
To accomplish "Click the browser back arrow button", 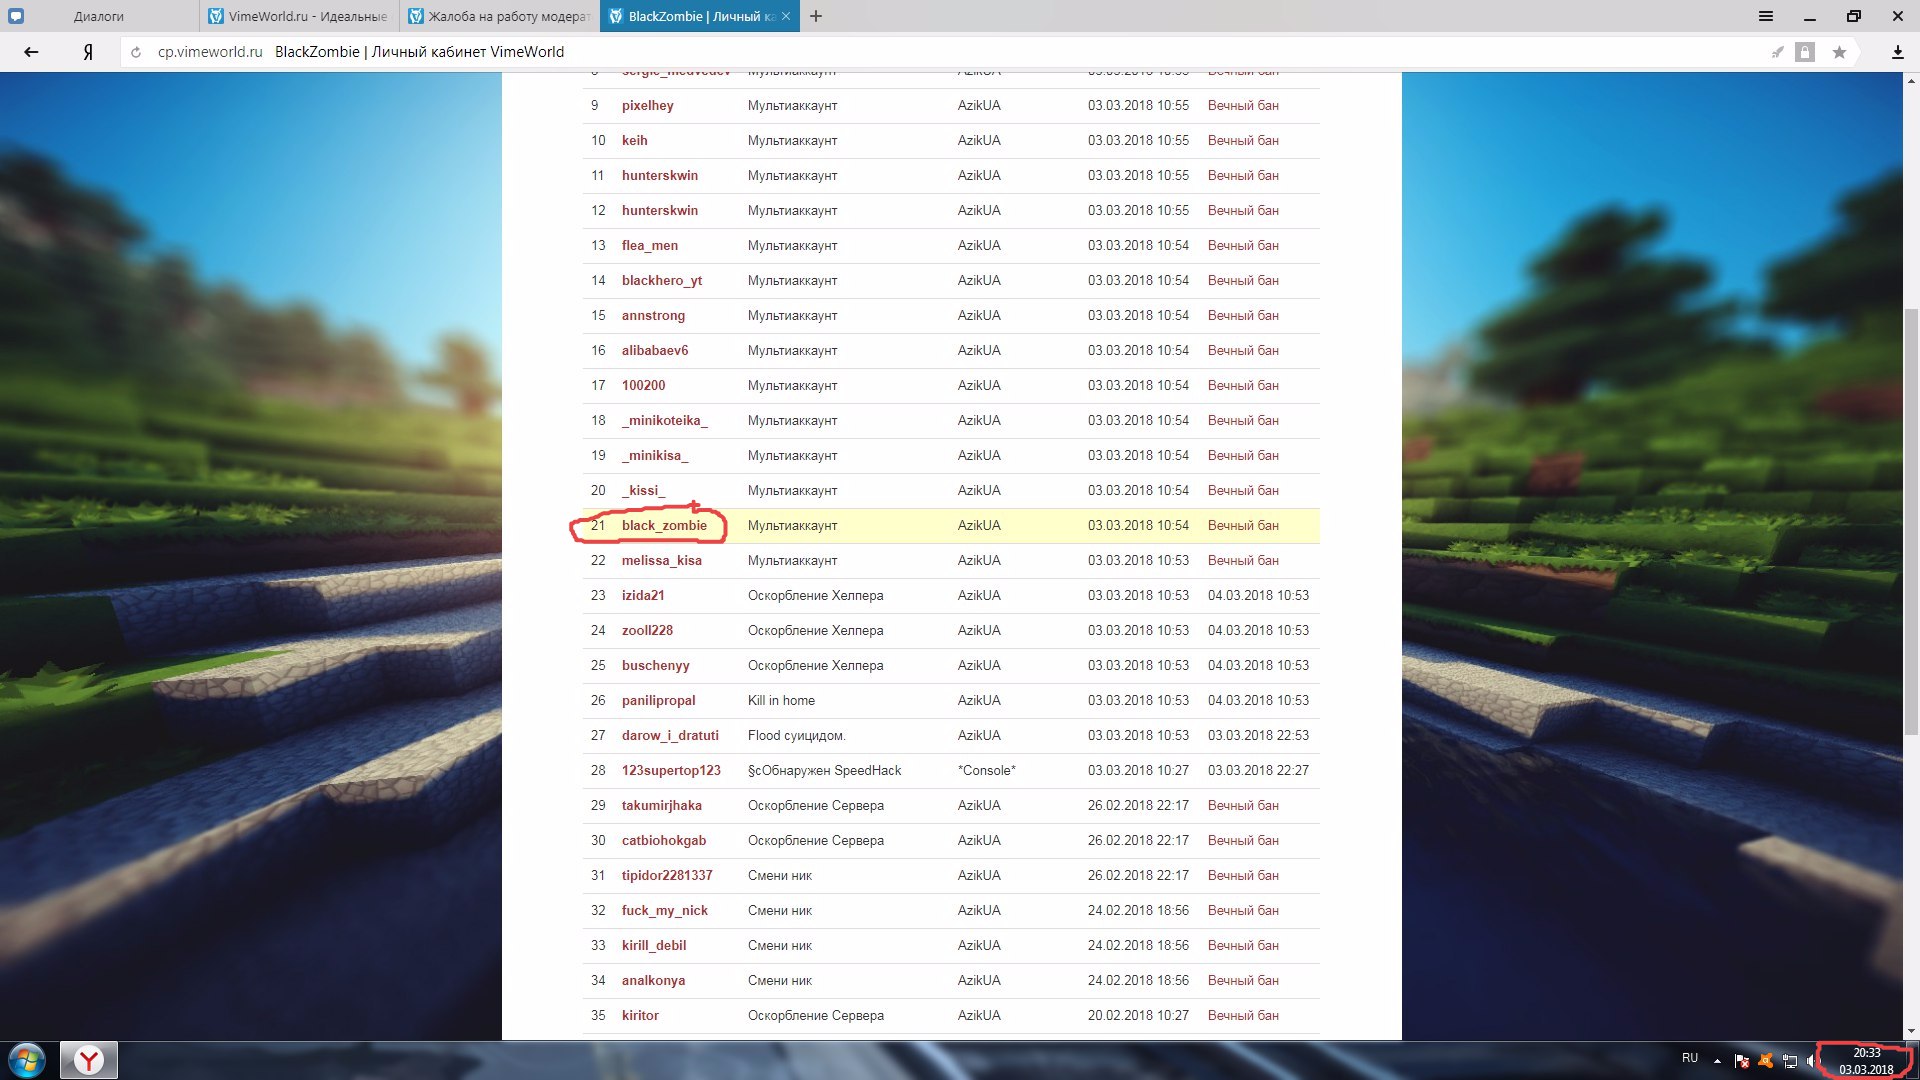I will click(x=31, y=52).
